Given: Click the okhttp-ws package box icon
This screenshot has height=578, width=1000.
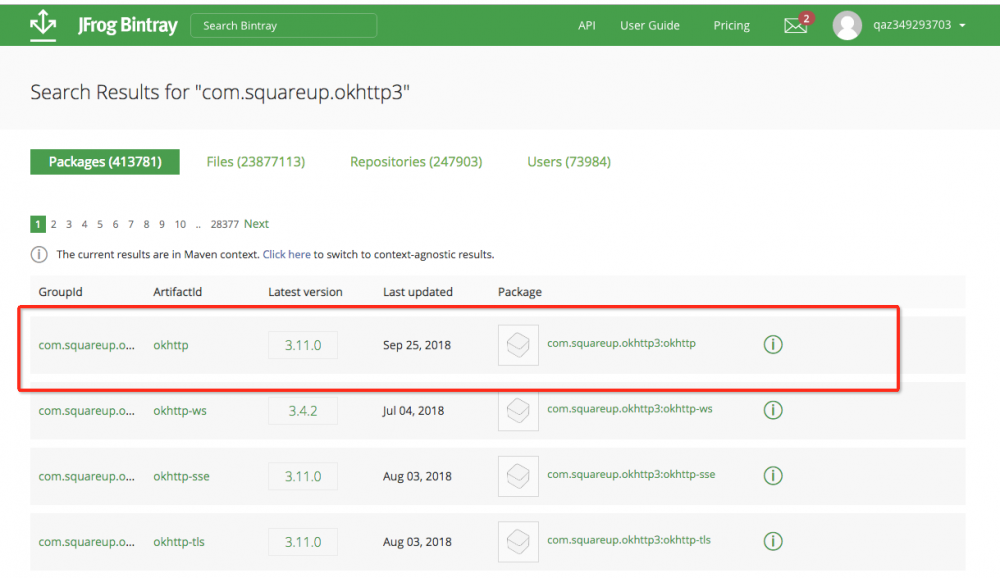Looking at the screenshot, I should pyautogui.click(x=518, y=410).
